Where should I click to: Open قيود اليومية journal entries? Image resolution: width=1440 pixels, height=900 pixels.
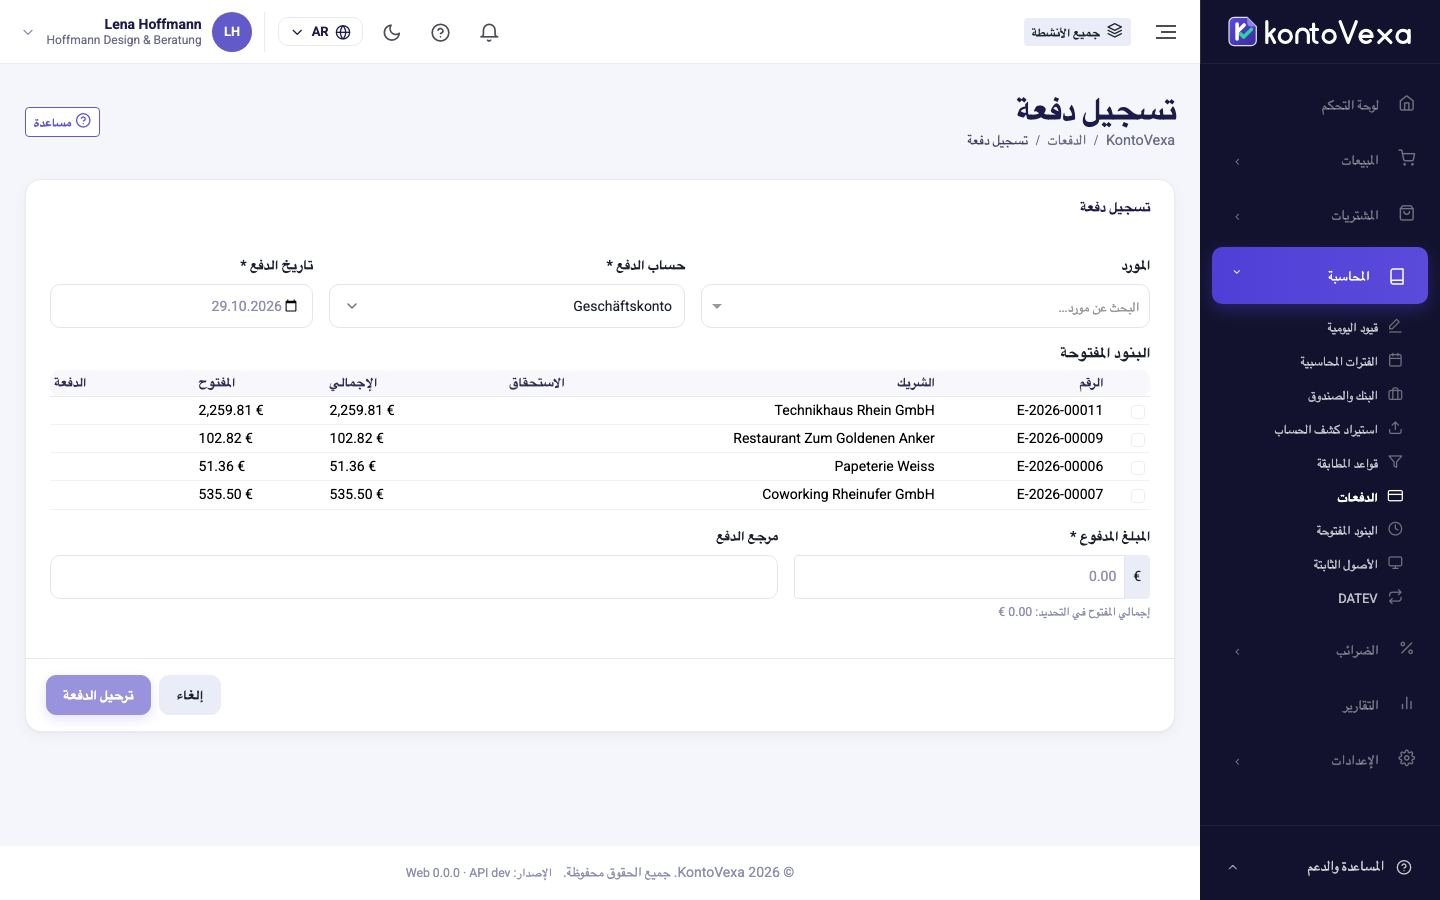tap(1352, 327)
